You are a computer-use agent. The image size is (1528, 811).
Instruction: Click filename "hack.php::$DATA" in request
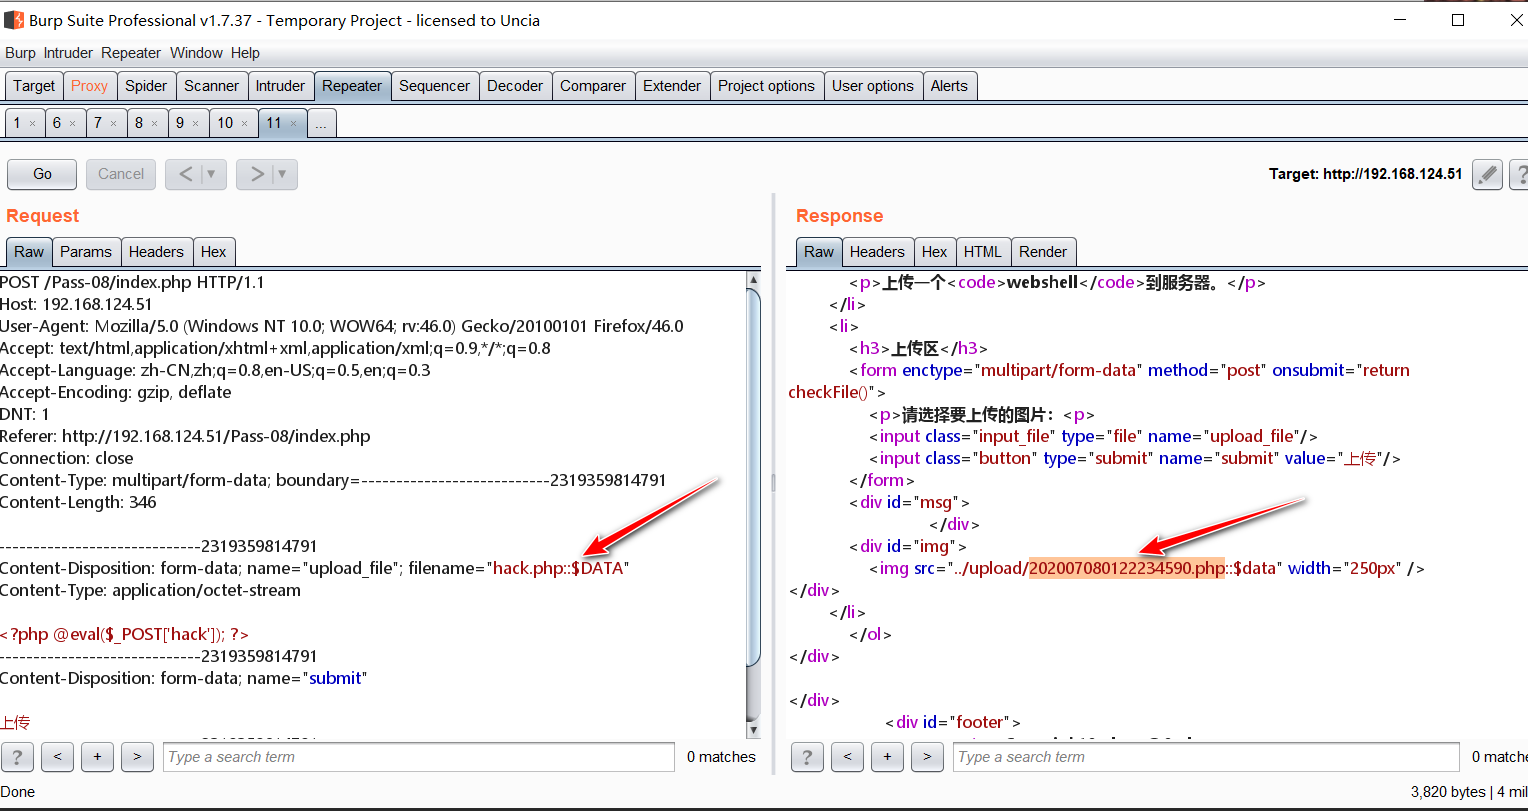(x=558, y=568)
